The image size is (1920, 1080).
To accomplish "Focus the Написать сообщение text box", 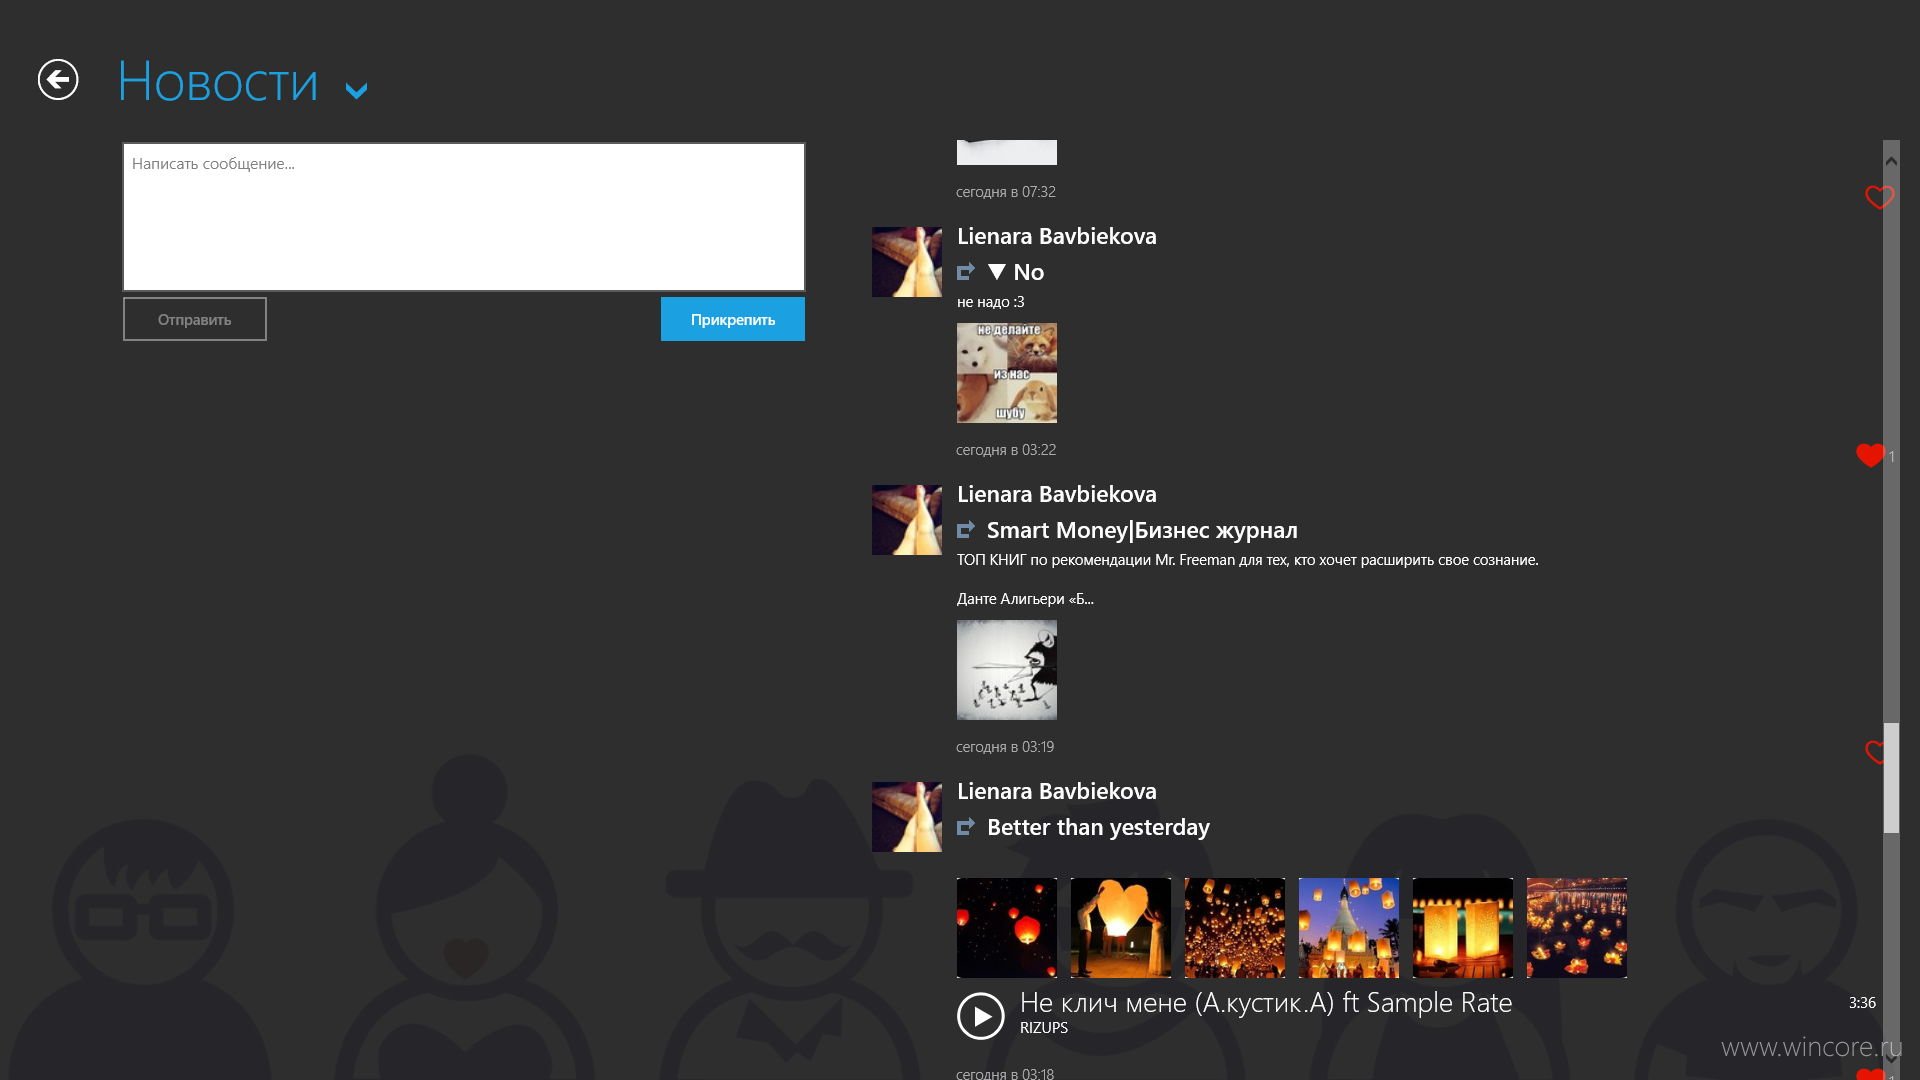I will [464, 216].
